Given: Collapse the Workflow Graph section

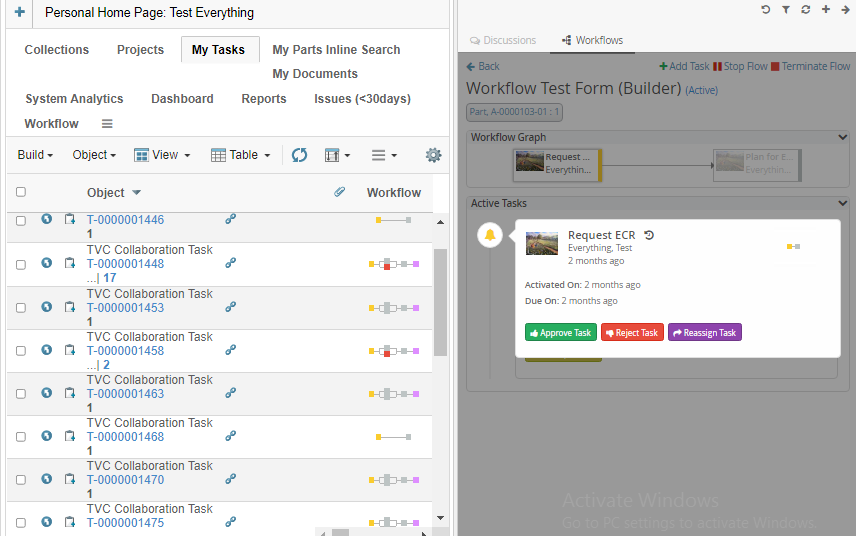Looking at the screenshot, I should point(843,137).
